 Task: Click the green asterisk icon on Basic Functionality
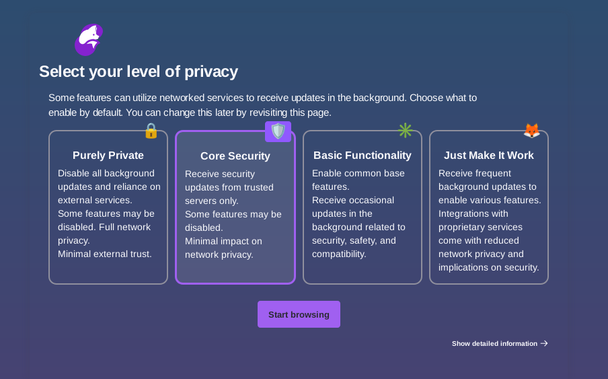405,130
